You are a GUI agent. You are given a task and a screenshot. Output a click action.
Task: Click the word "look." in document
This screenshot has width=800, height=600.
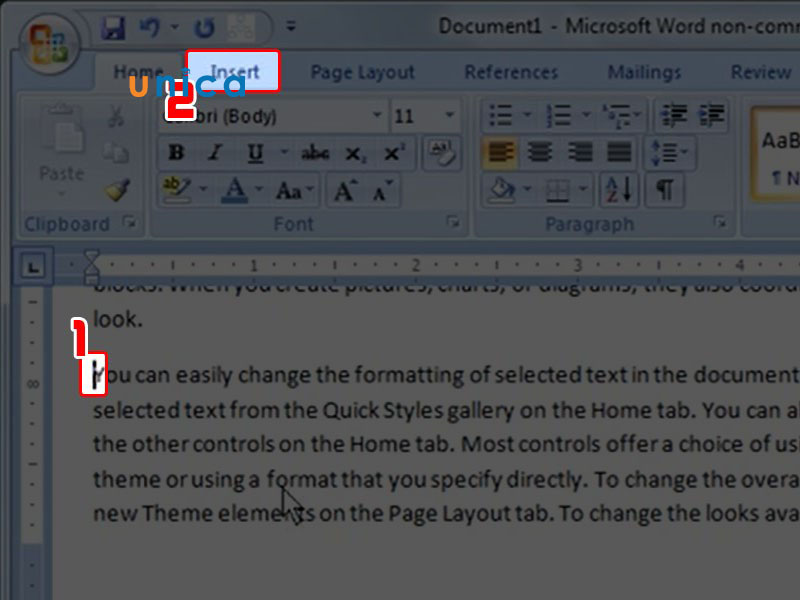pos(118,320)
